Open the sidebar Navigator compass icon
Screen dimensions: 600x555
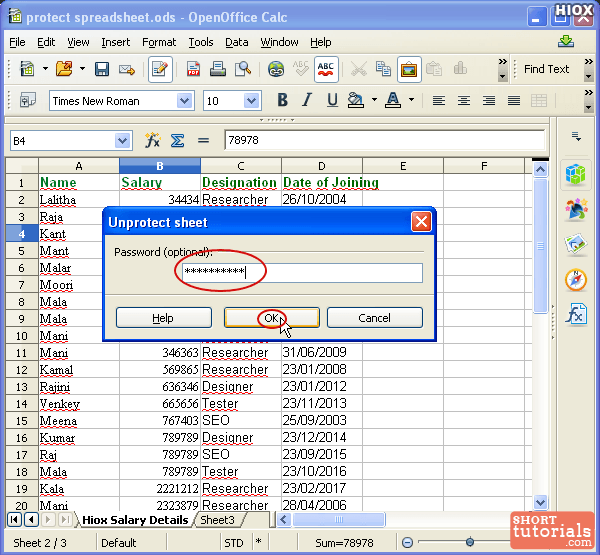point(576,280)
